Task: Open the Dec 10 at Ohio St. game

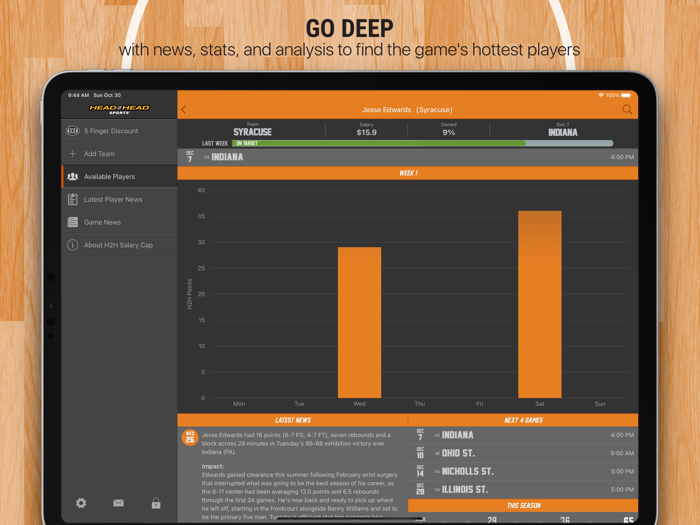Action: tap(523, 453)
